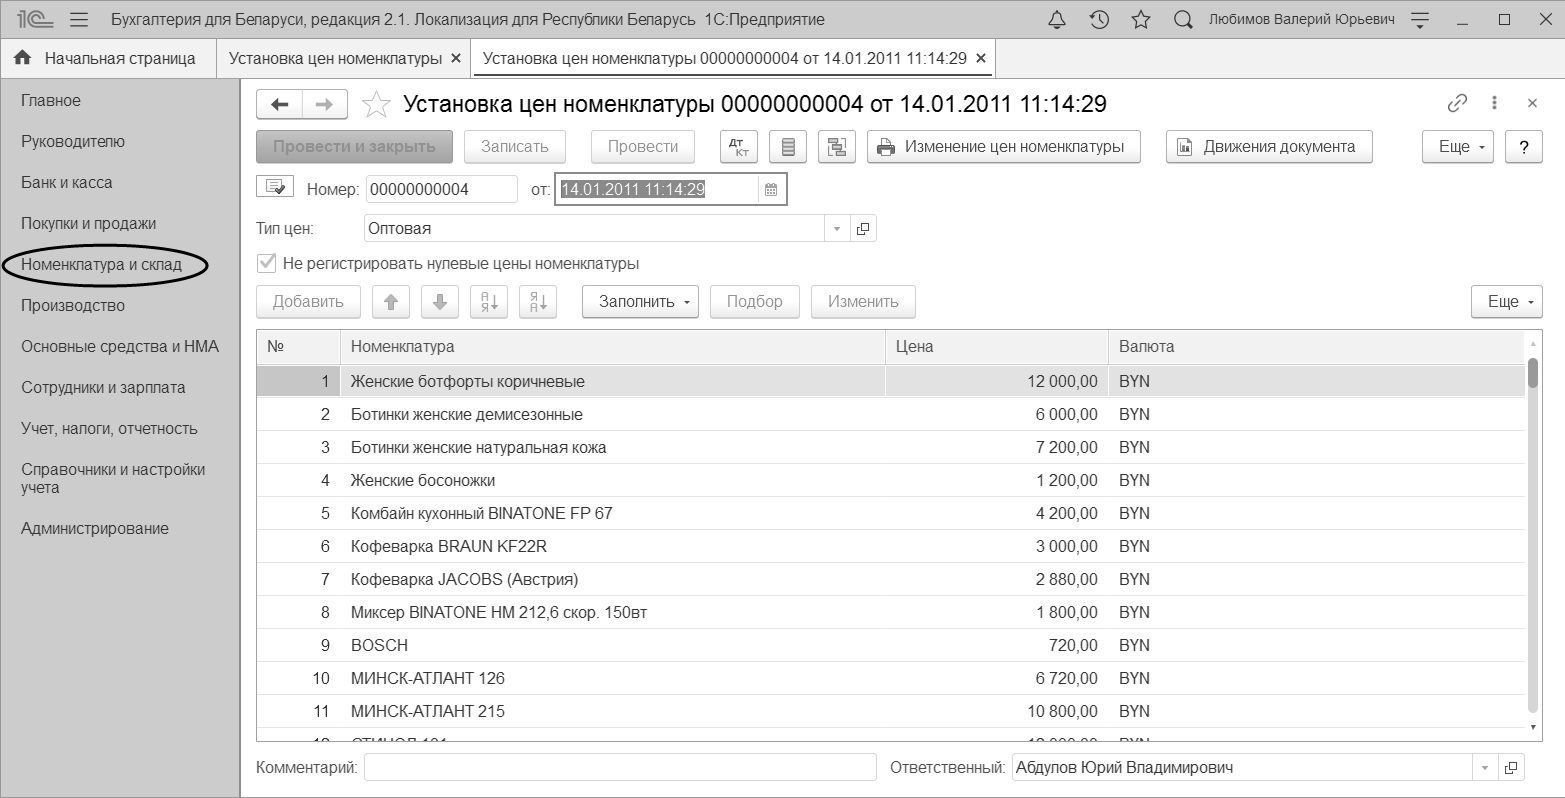Screen dimensions: 1565x798
Task: Switch to Установка цен номенклатуры list tab
Action: pos(335,59)
